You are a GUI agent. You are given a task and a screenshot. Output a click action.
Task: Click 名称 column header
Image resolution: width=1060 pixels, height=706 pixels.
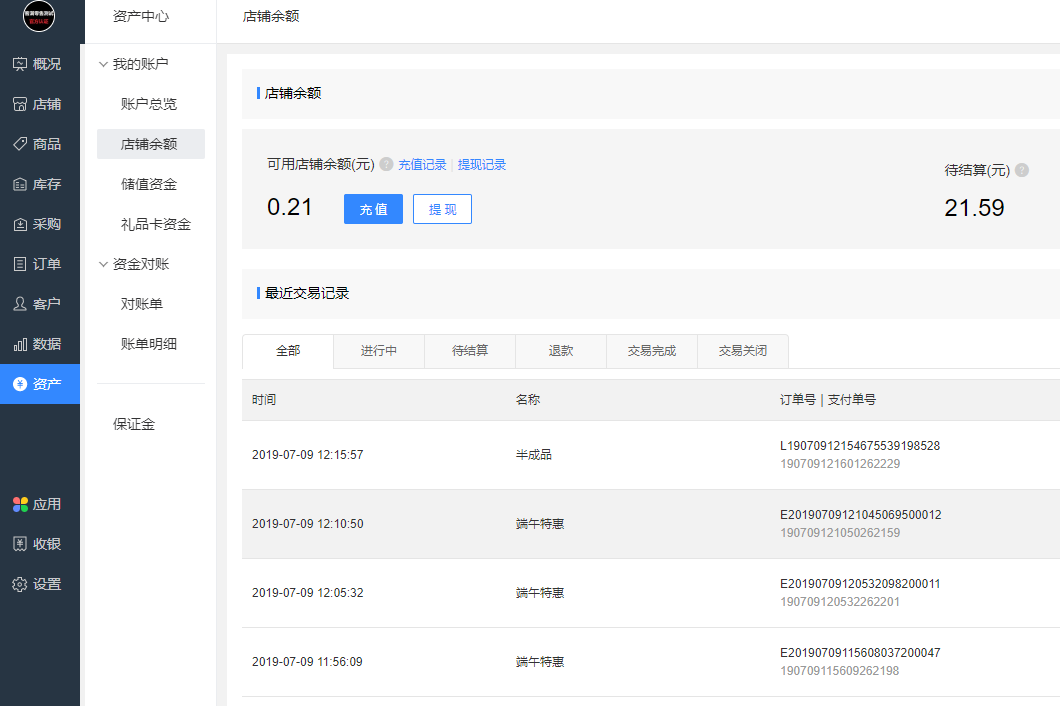pyautogui.click(x=528, y=400)
